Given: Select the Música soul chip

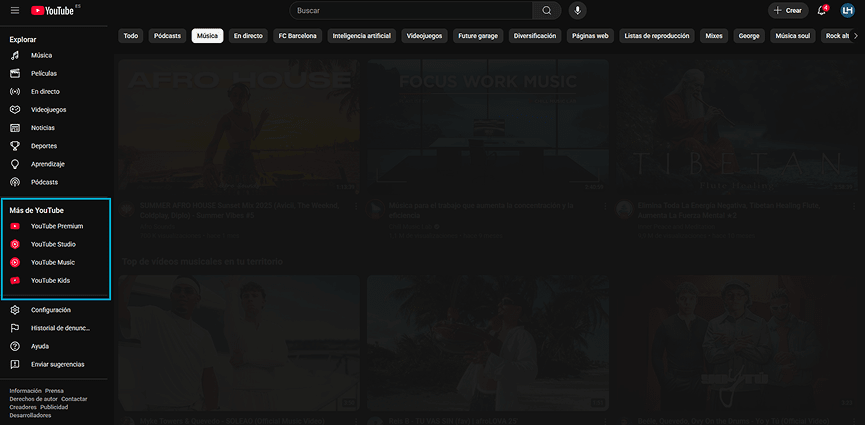Looking at the screenshot, I should click(793, 36).
